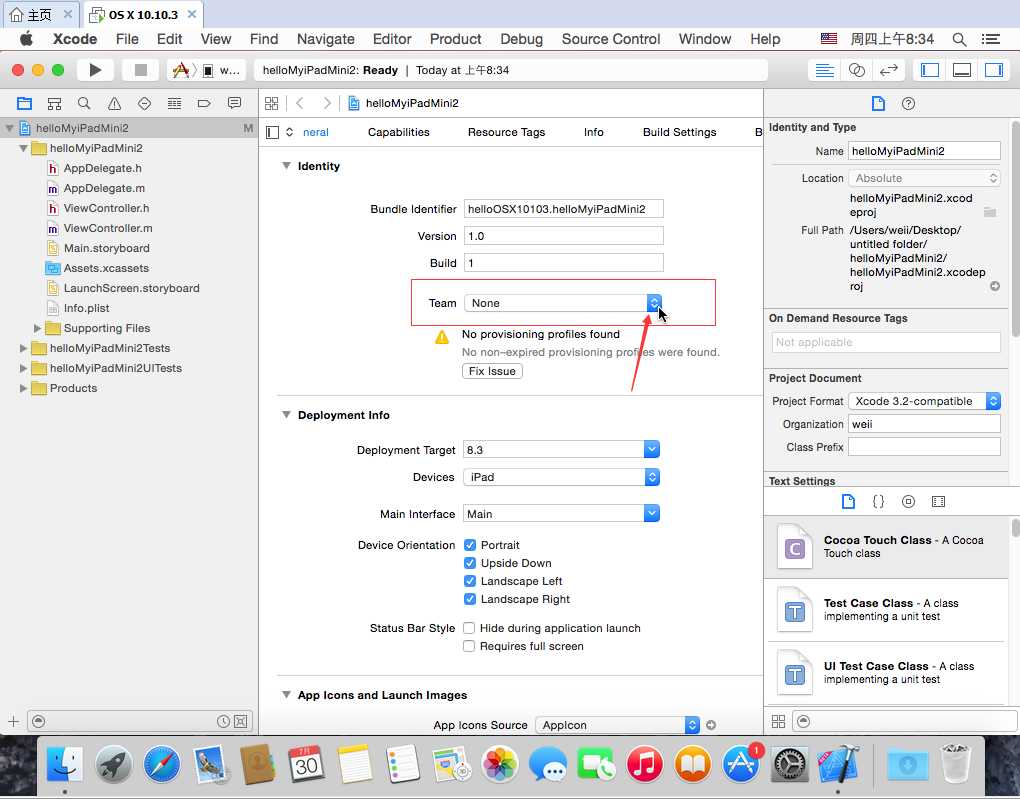Viewport: 1020px width, 799px height.
Task: Switch to the Capabilities tab
Action: point(399,132)
